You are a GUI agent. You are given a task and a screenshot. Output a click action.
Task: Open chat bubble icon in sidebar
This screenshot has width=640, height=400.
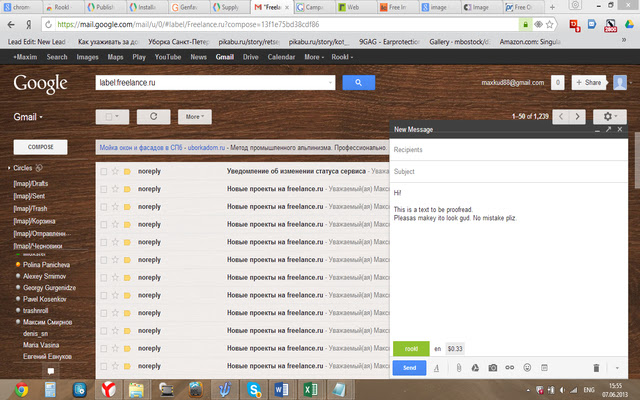point(51,371)
